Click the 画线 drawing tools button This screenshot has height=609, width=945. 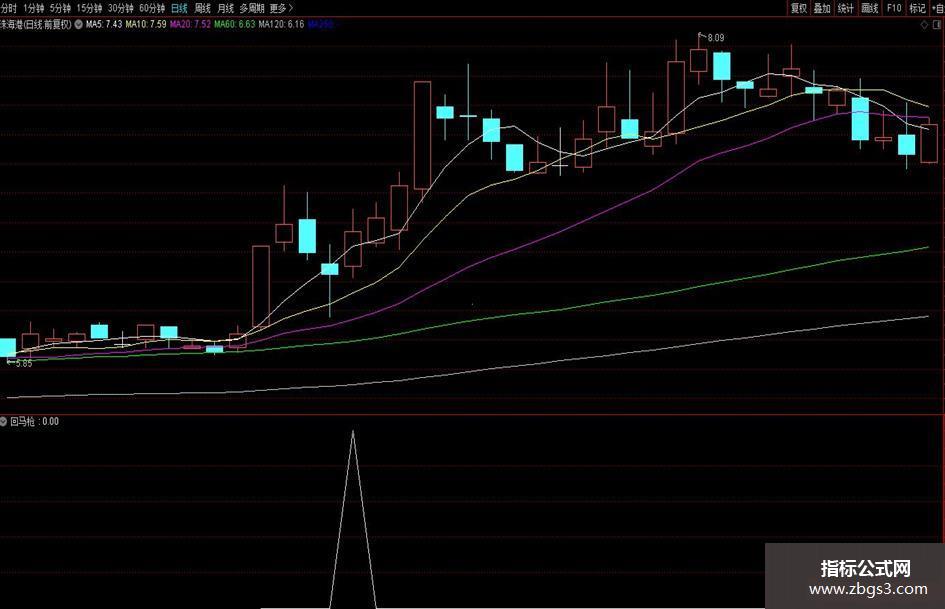point(870,8)
